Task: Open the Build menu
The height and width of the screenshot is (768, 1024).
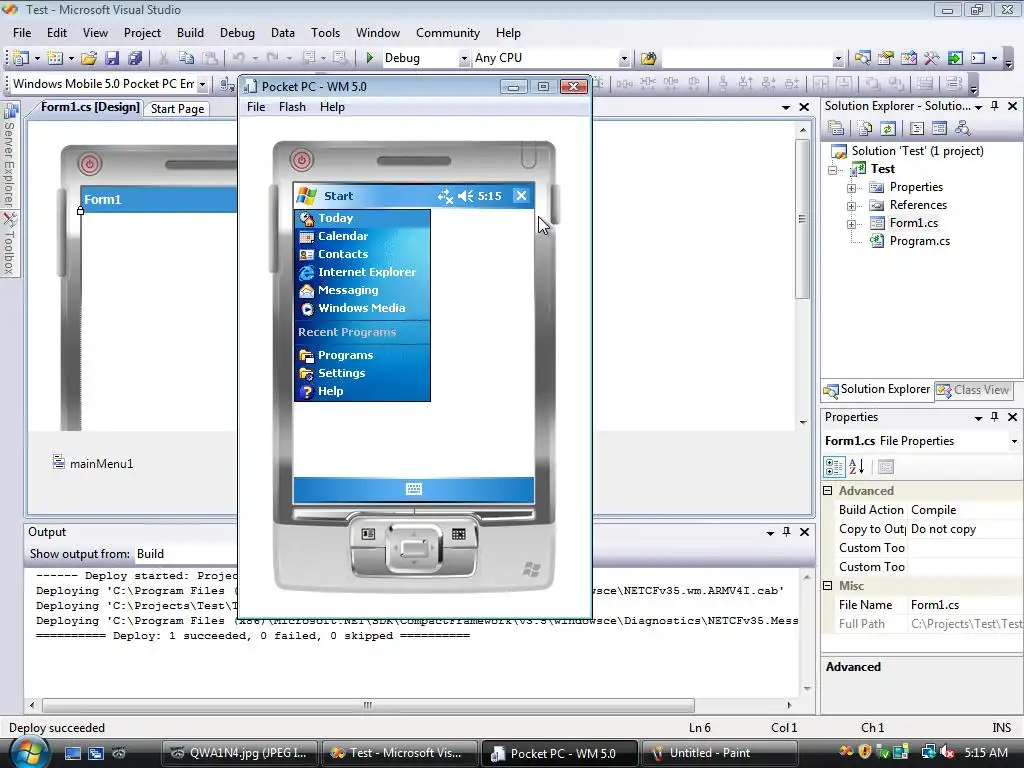Action: coord(190,33)
